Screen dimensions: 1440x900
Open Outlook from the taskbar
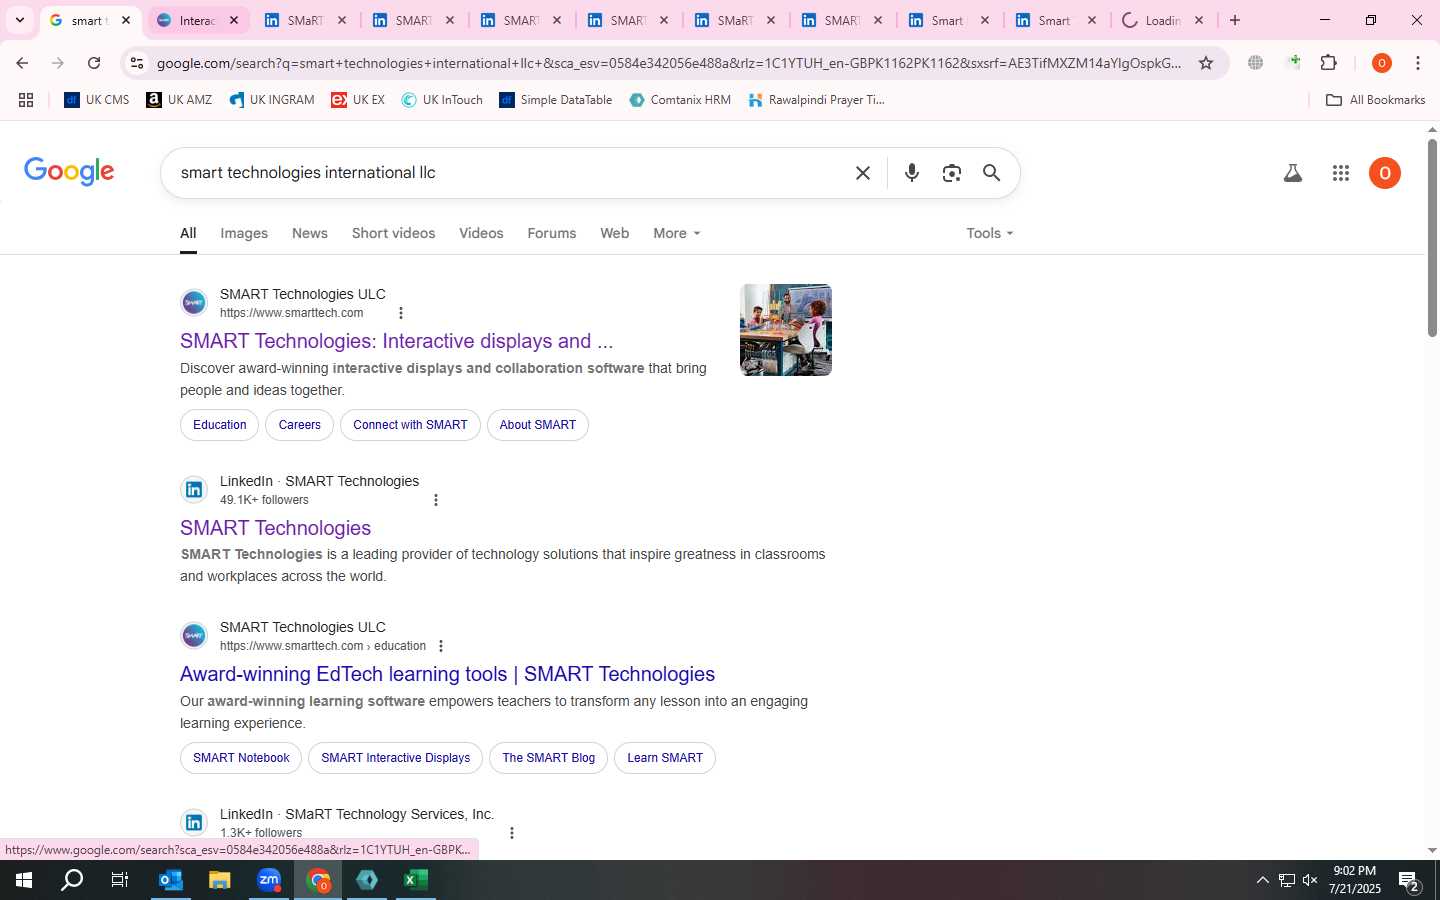(171, 880)
